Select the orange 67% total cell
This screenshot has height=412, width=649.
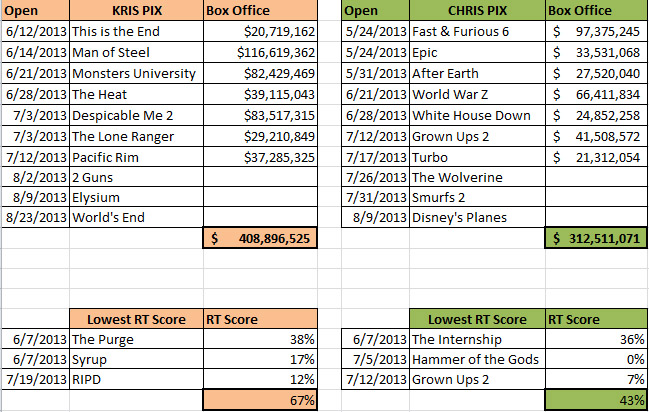pyautogui.click(x=260, y=400)
